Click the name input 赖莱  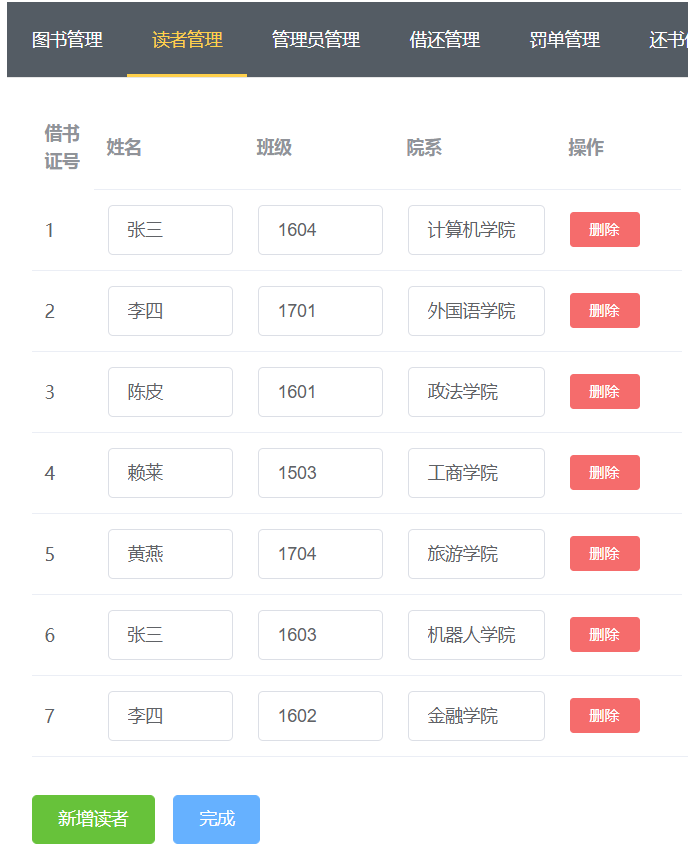170,473
